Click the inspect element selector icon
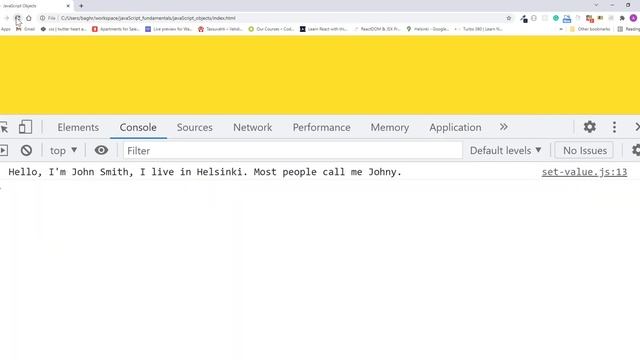The image size is (640, 360). [4, 127]
